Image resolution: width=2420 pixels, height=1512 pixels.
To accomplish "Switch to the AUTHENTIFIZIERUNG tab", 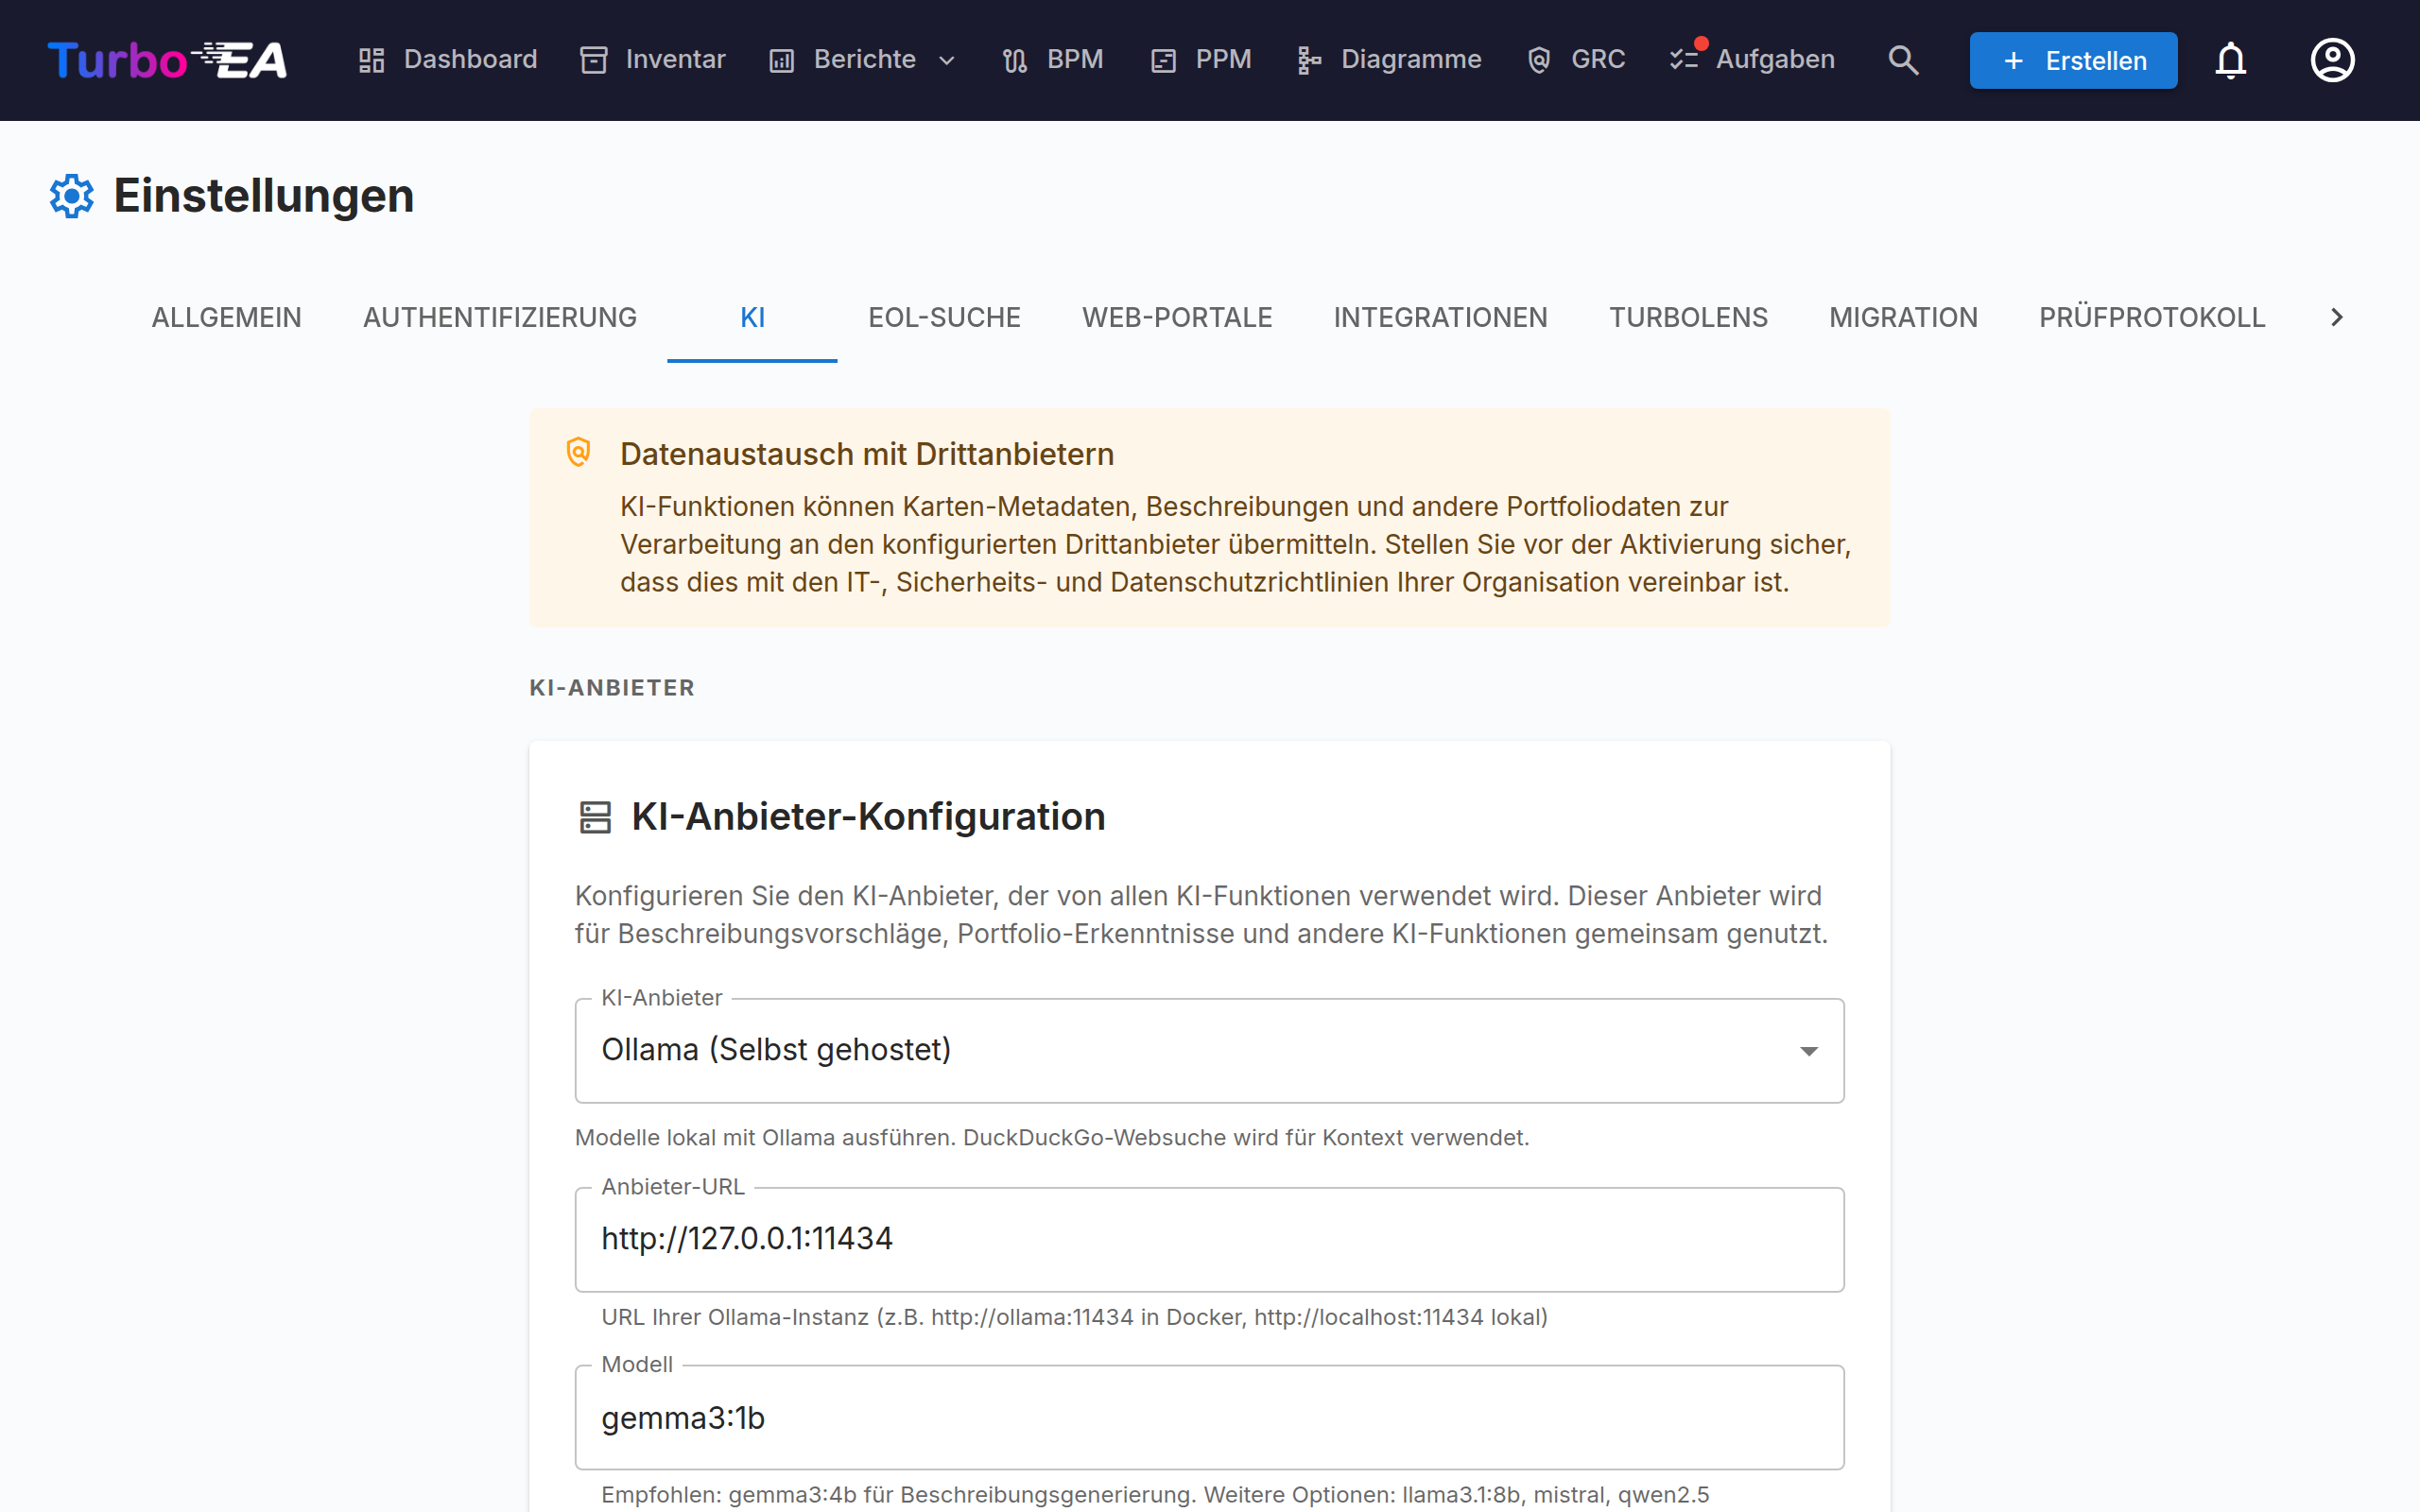I will coord(500,318).
